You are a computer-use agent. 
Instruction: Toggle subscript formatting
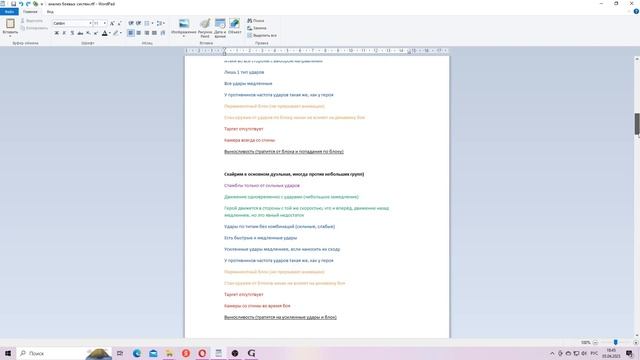pyautogui.click(x=88, y=33)
